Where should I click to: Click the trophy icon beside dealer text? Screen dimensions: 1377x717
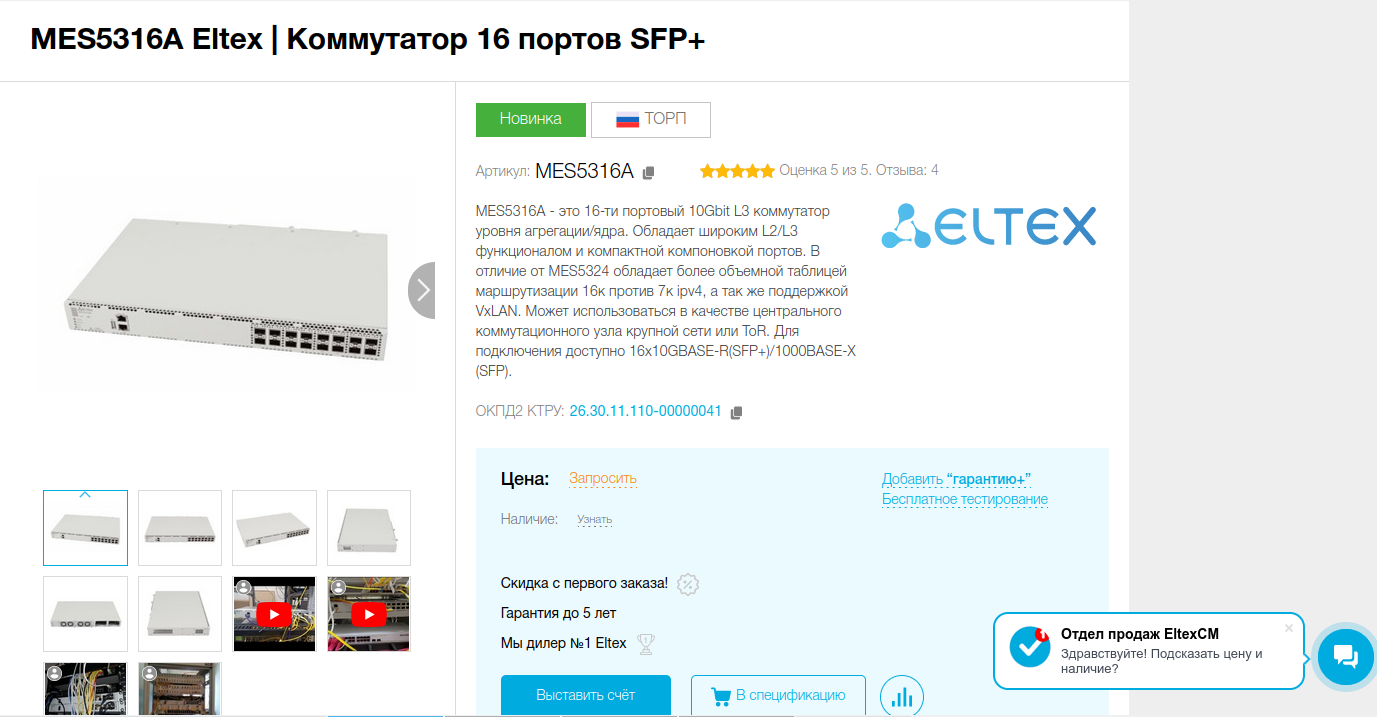646,644
